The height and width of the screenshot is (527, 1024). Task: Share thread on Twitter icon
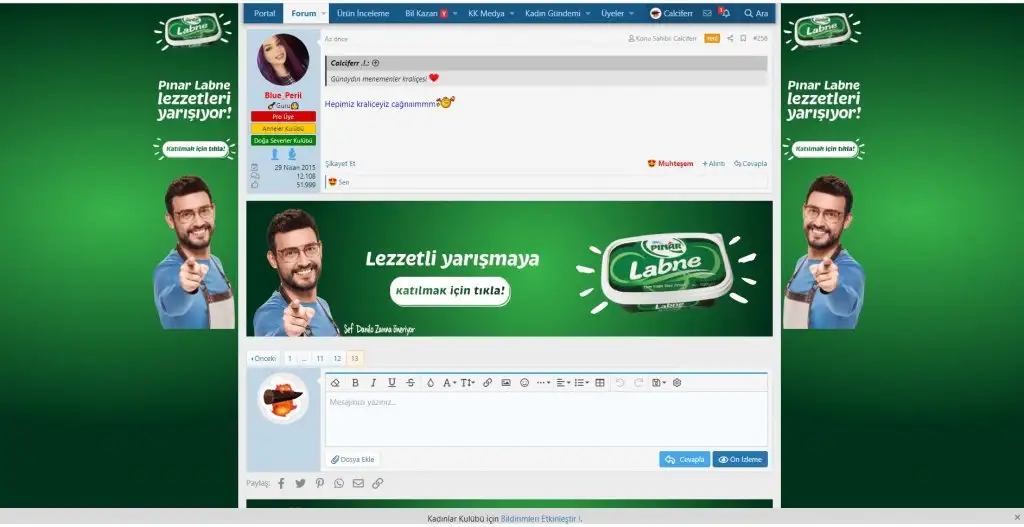[300, 484]
